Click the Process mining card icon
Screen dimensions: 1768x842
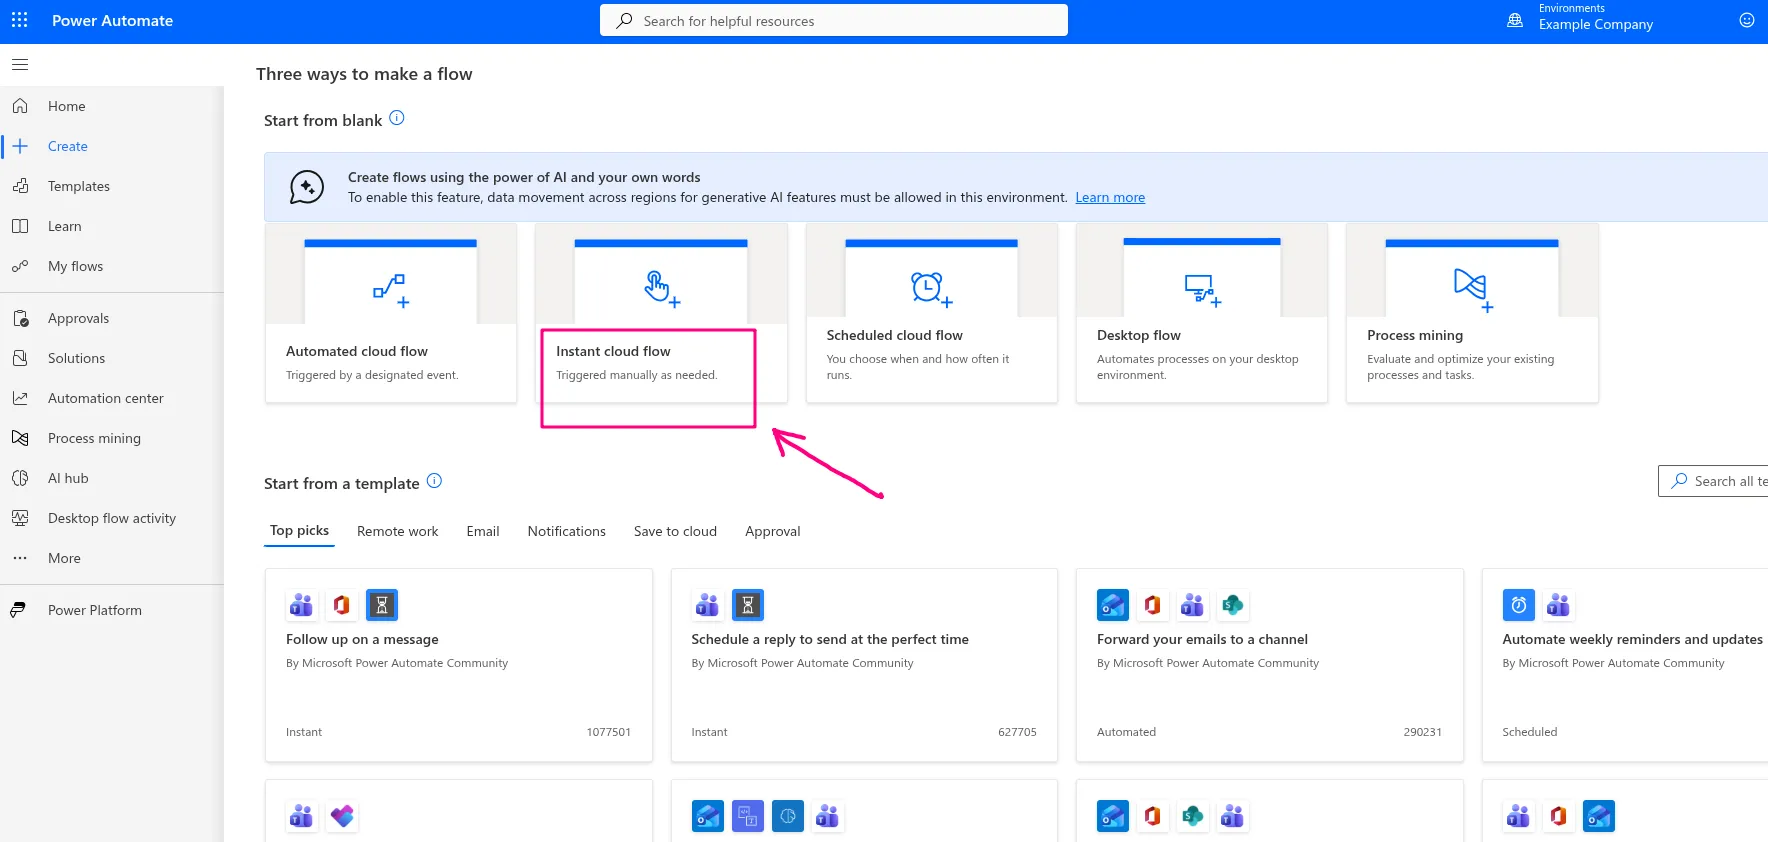point(1471,289)
